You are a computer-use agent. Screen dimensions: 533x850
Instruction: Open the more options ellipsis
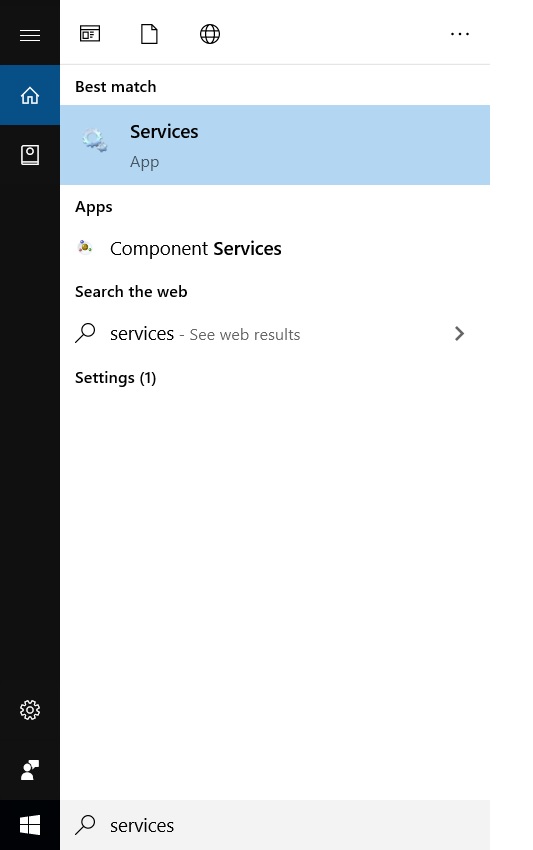460,34
